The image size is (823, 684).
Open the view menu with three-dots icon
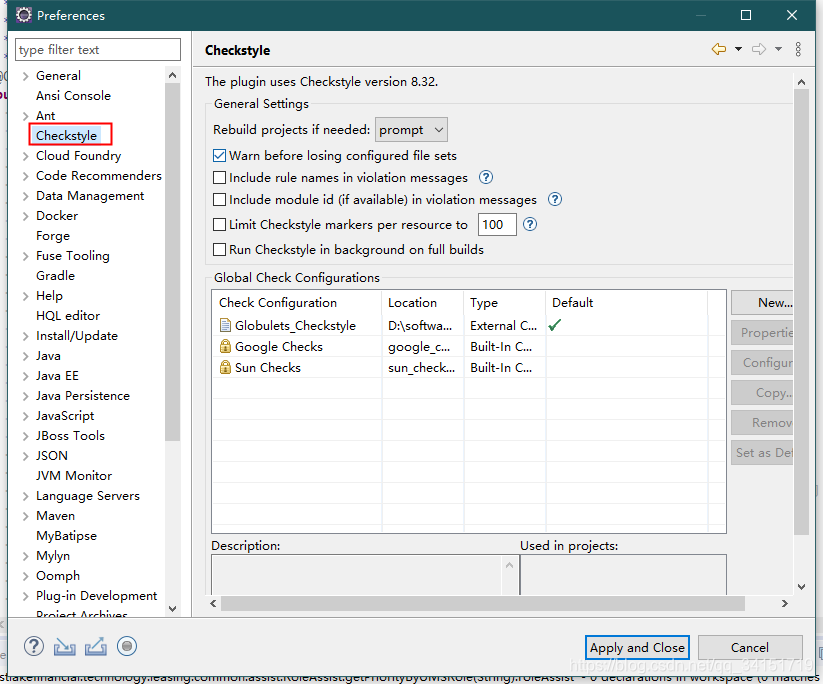coord(796,50)
